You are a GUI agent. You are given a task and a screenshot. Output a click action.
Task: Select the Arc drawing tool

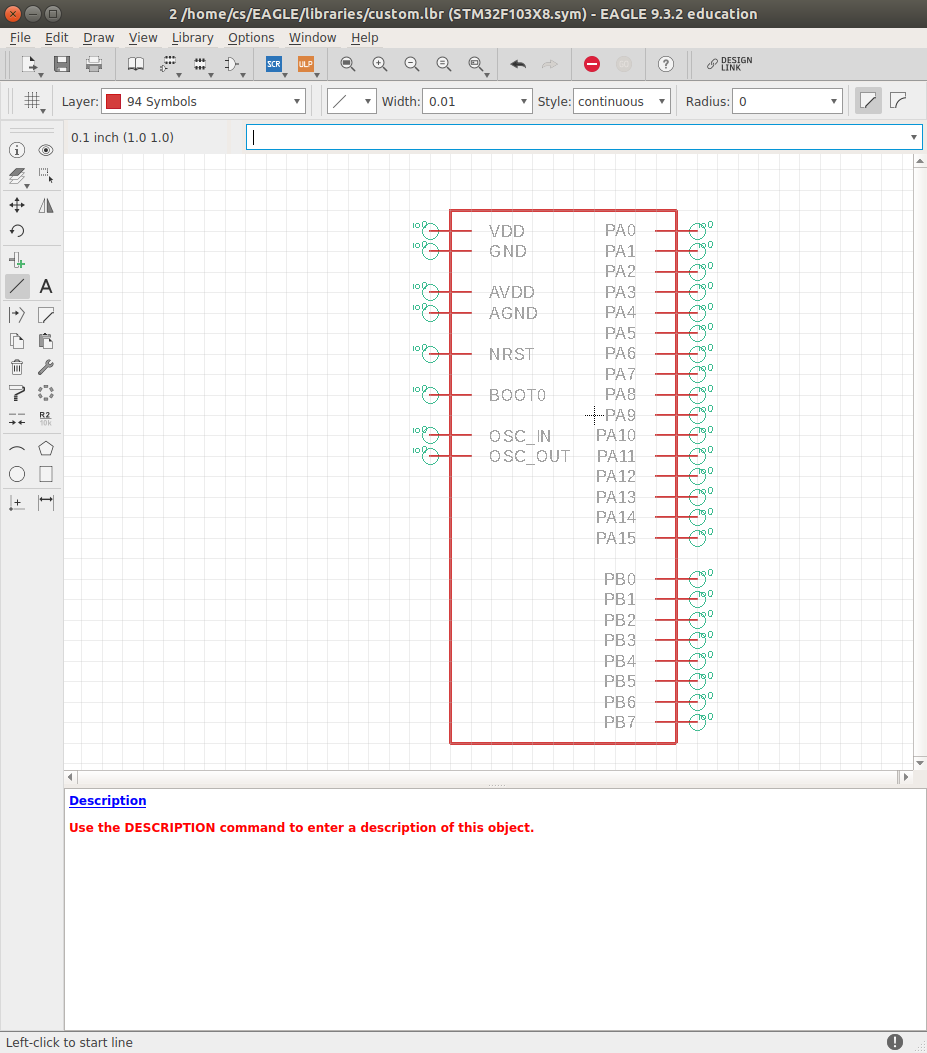pyautogui.click(x=17, y=448)
